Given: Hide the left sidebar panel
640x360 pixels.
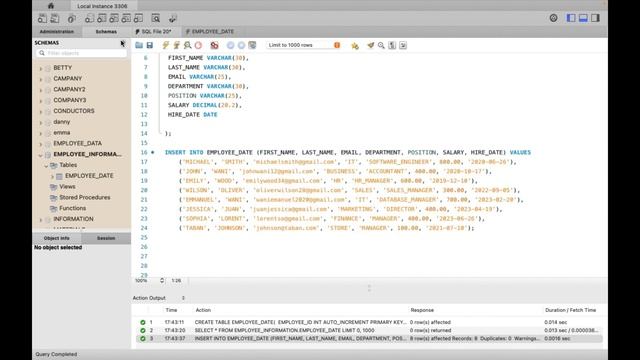Looking at the screenshot, I should [571, 18].
